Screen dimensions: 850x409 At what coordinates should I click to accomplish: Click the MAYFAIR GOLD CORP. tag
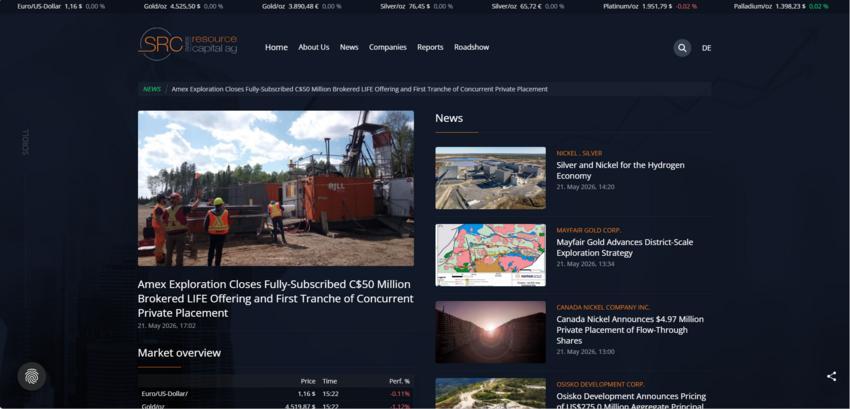pyautogui.click(x=589, y=231)
